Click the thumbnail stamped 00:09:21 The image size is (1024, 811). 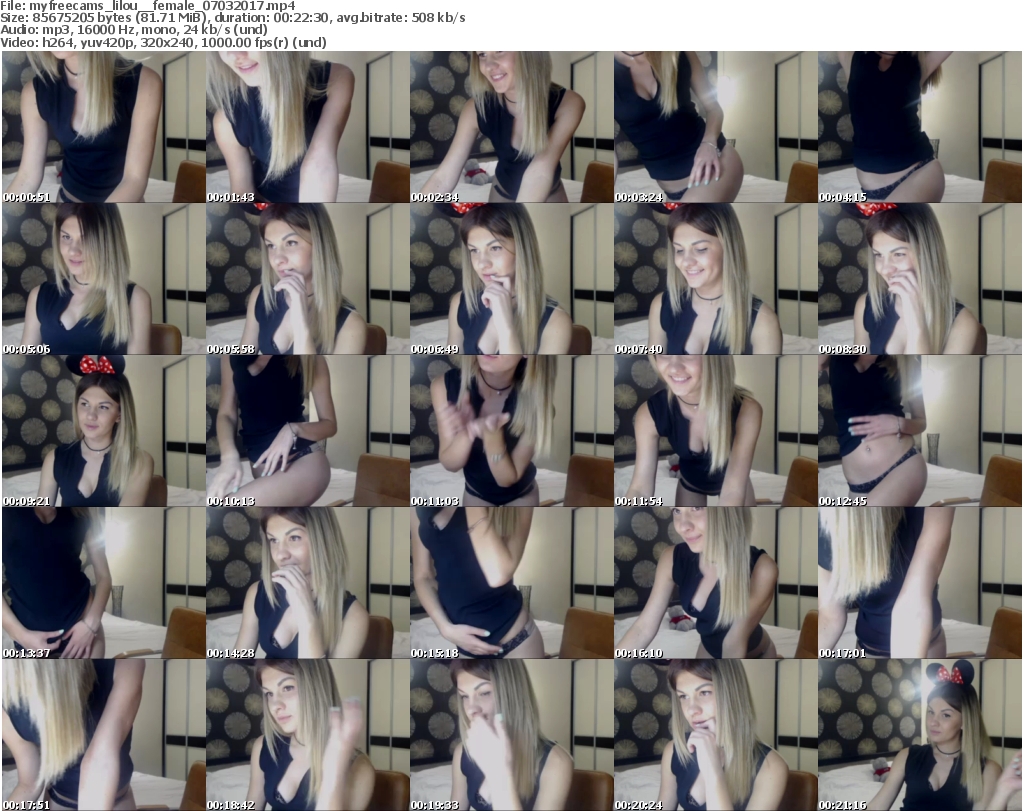pyautogui.click(x=104, y=431)
